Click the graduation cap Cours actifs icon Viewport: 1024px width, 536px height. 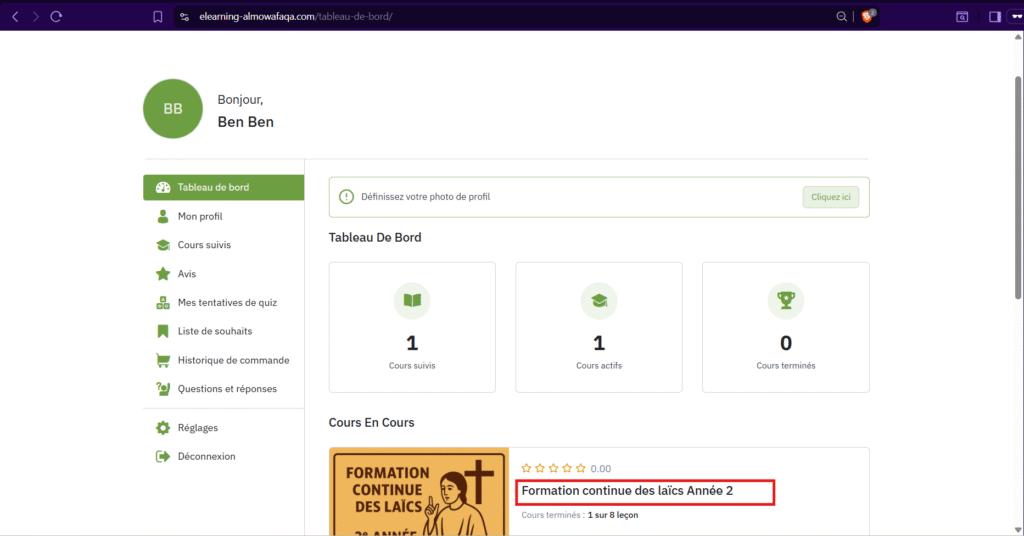[599, 300]
